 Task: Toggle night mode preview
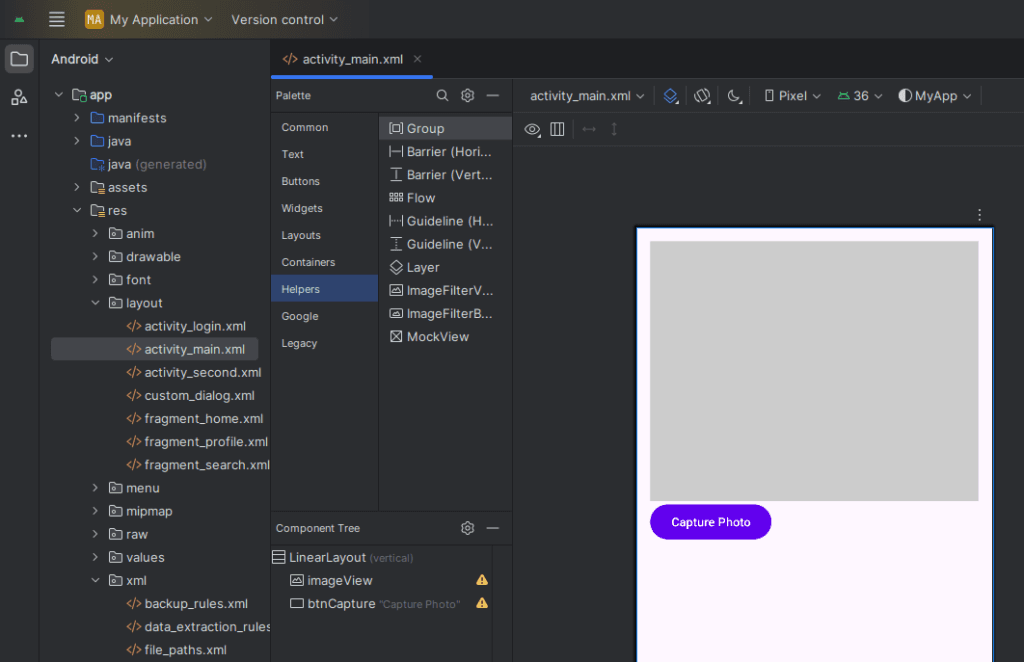[x=734, y=96]
